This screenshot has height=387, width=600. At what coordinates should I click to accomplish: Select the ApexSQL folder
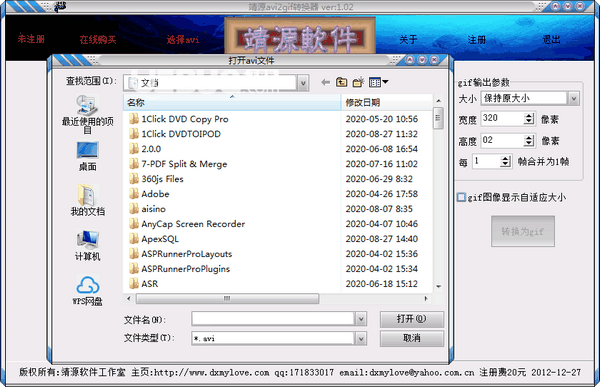click(153, 239)
